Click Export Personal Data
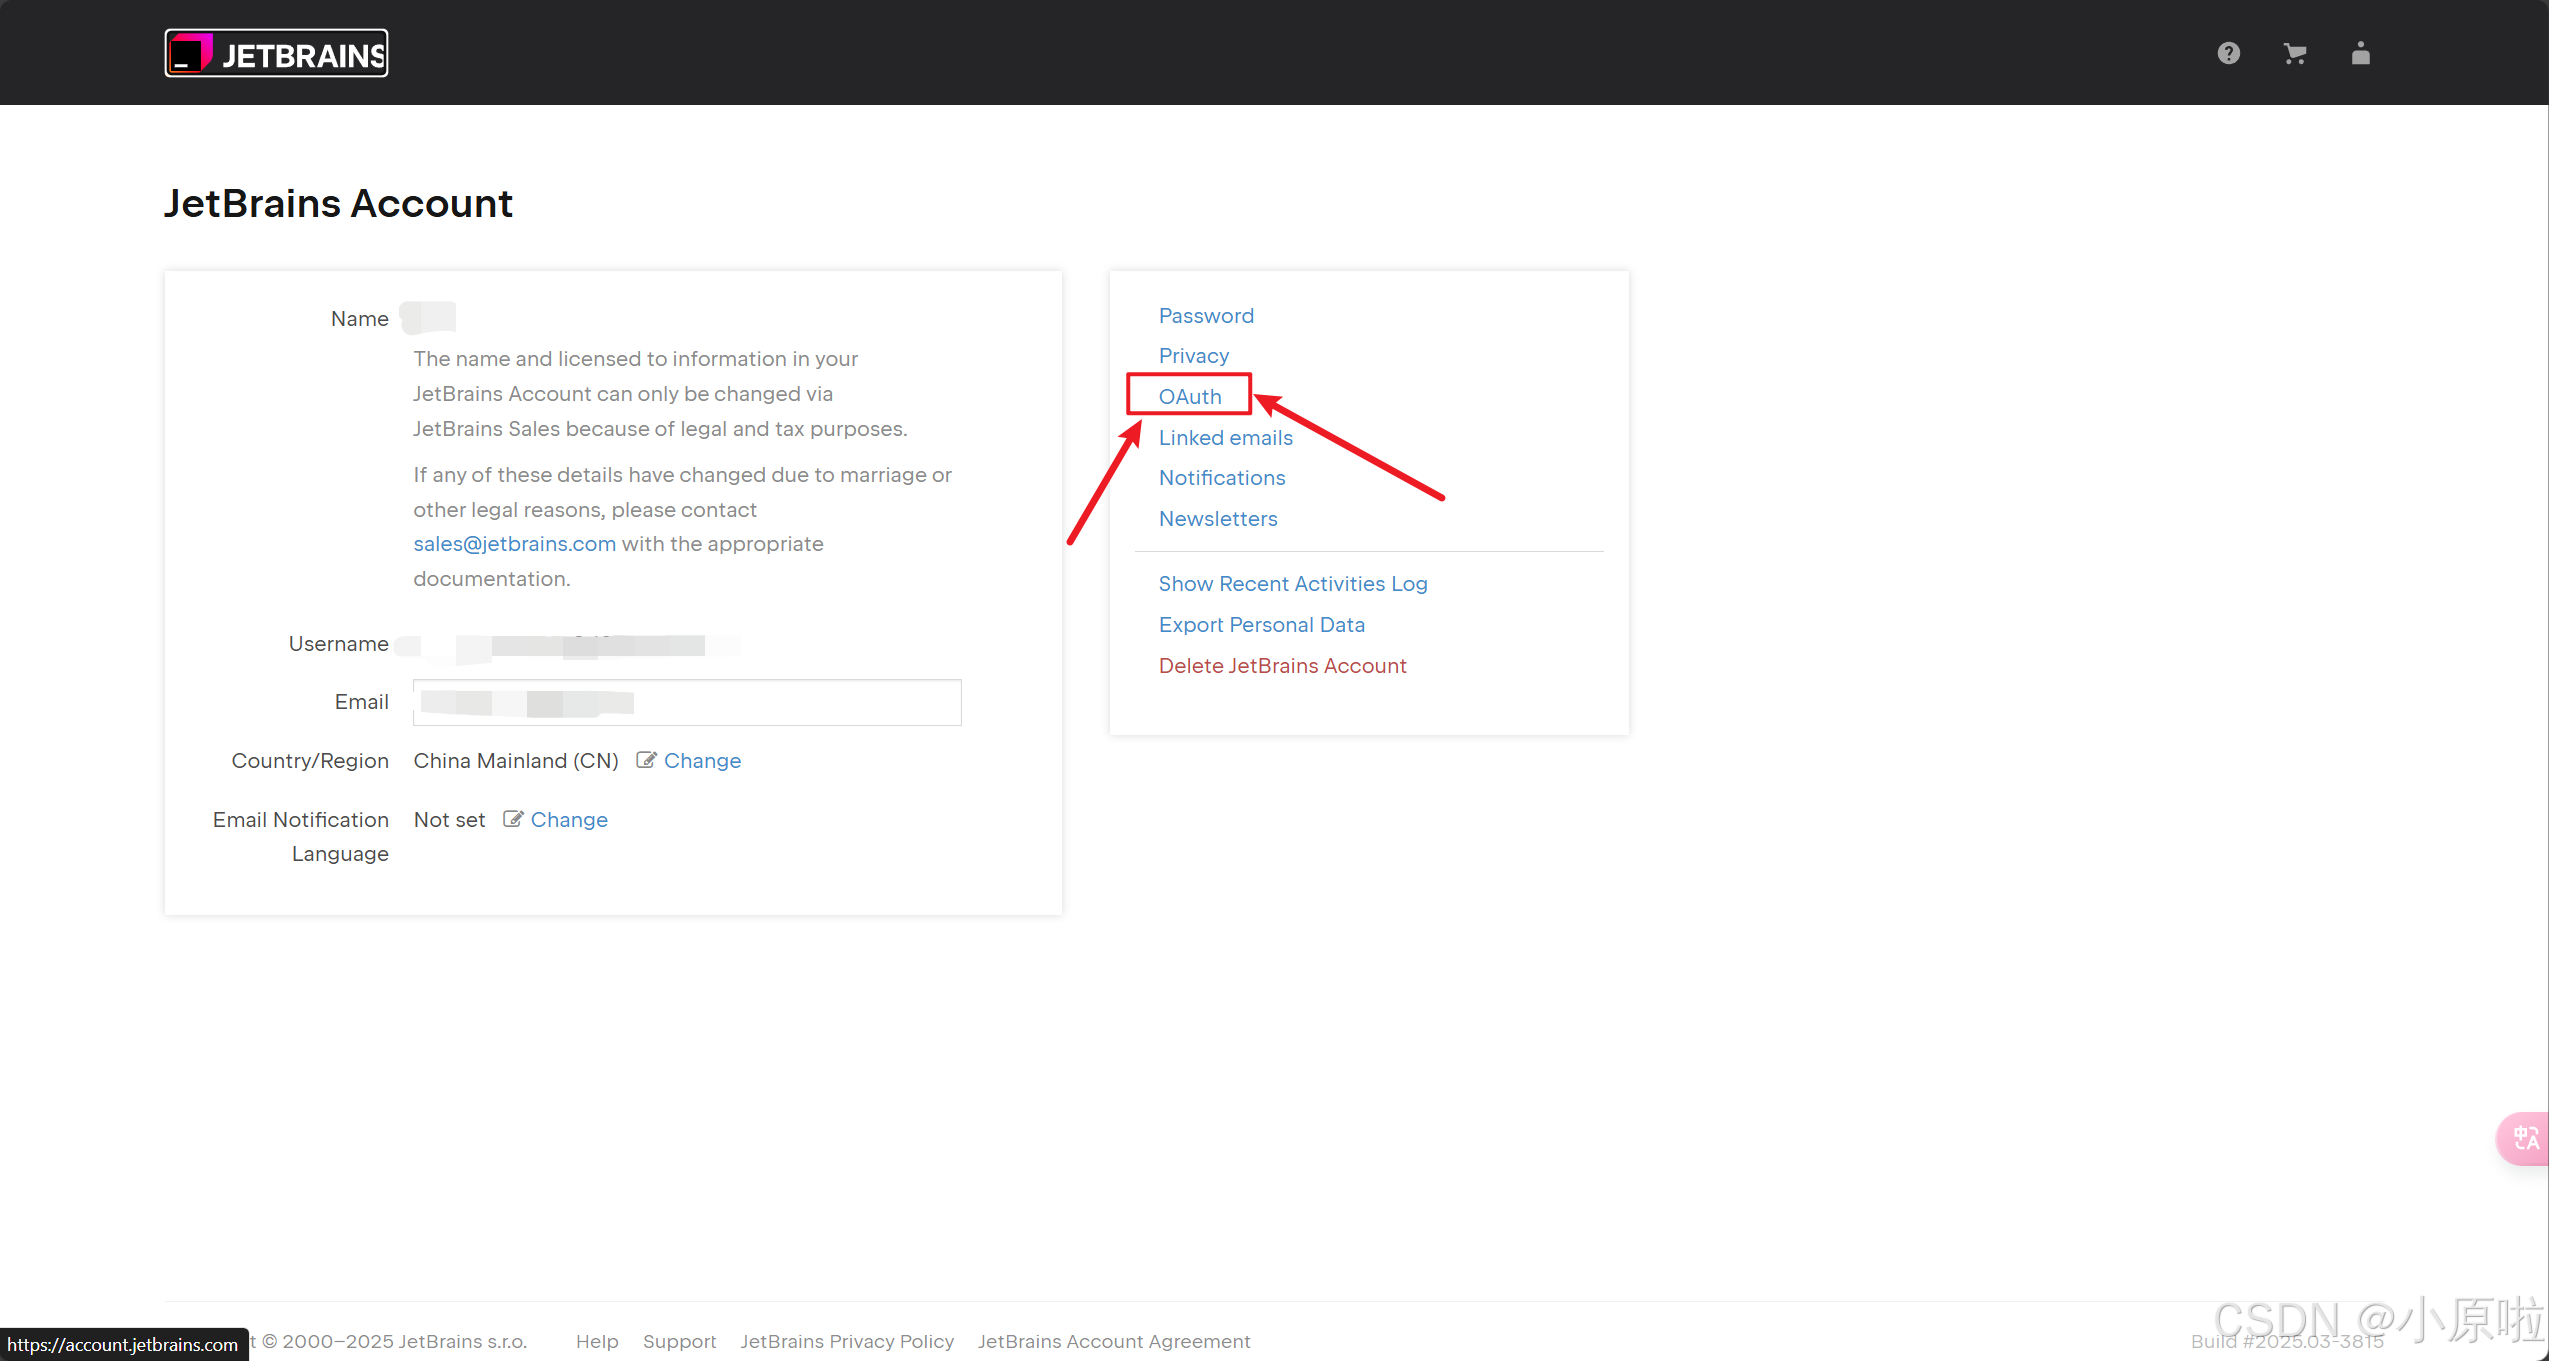Viewport: 2549px width, 1361px height. pyautogui.click(x=1261, y=625)
